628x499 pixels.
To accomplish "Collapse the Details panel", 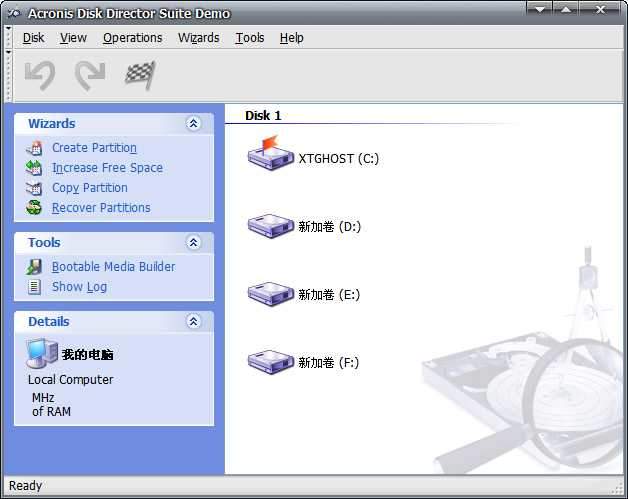I will 194,321.
